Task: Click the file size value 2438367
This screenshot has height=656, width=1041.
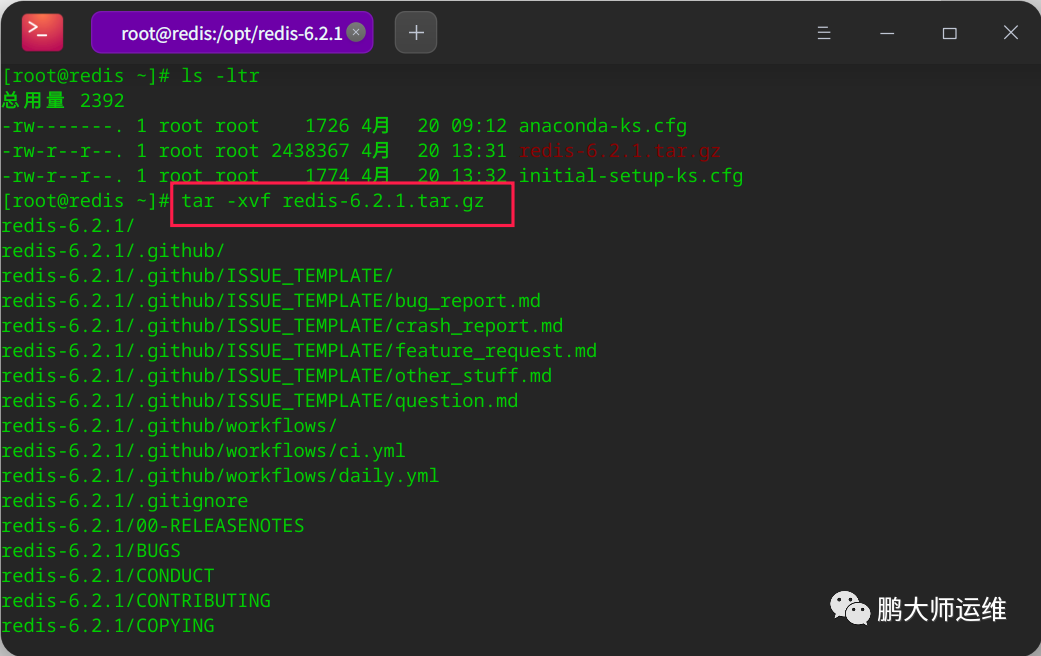Action: [x=310, y=151]
